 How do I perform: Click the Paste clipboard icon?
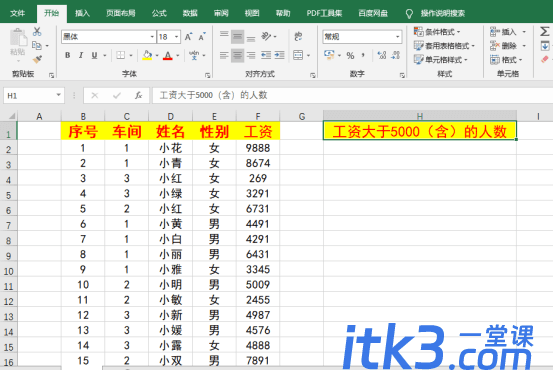point(18,38)
